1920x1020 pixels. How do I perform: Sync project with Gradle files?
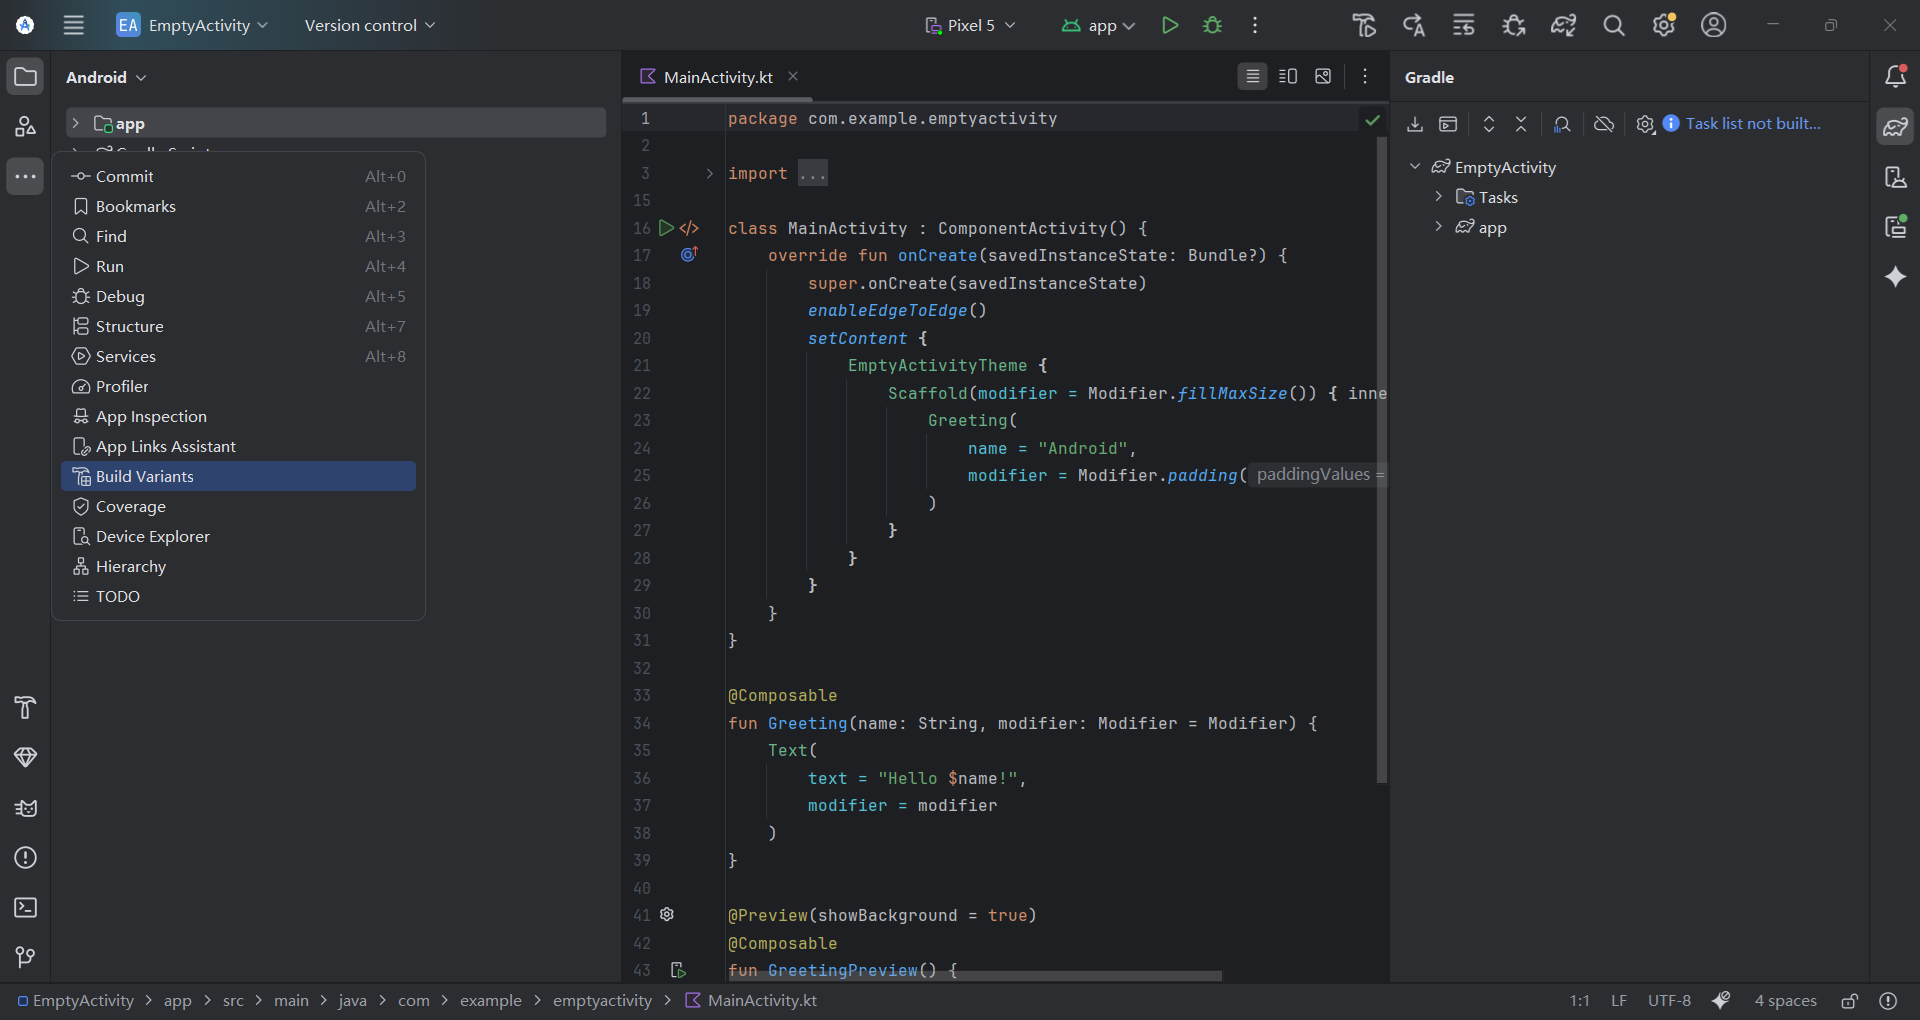click(1563, 25)
